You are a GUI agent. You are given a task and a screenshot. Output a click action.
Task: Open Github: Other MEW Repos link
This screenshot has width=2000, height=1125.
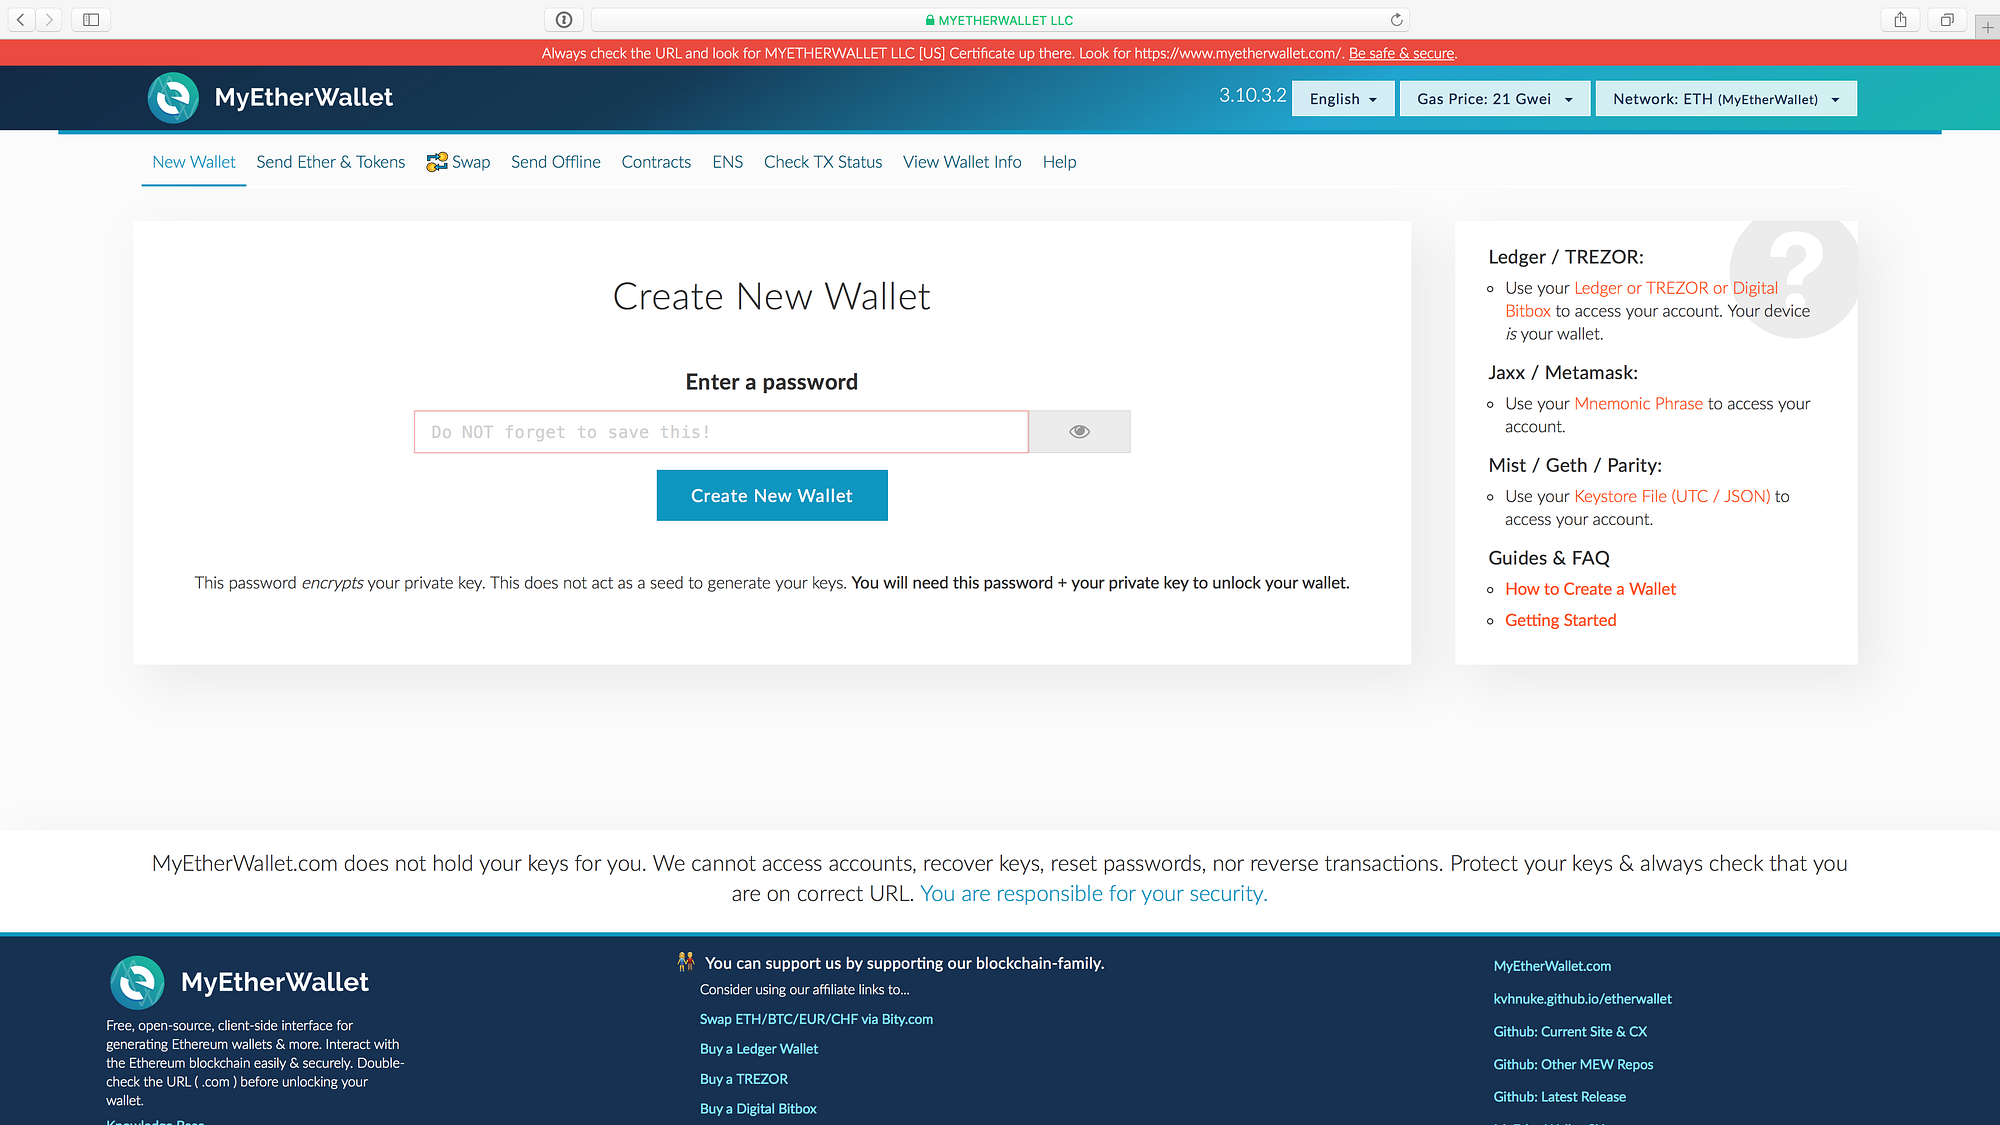click(x=1573, y=1065)
